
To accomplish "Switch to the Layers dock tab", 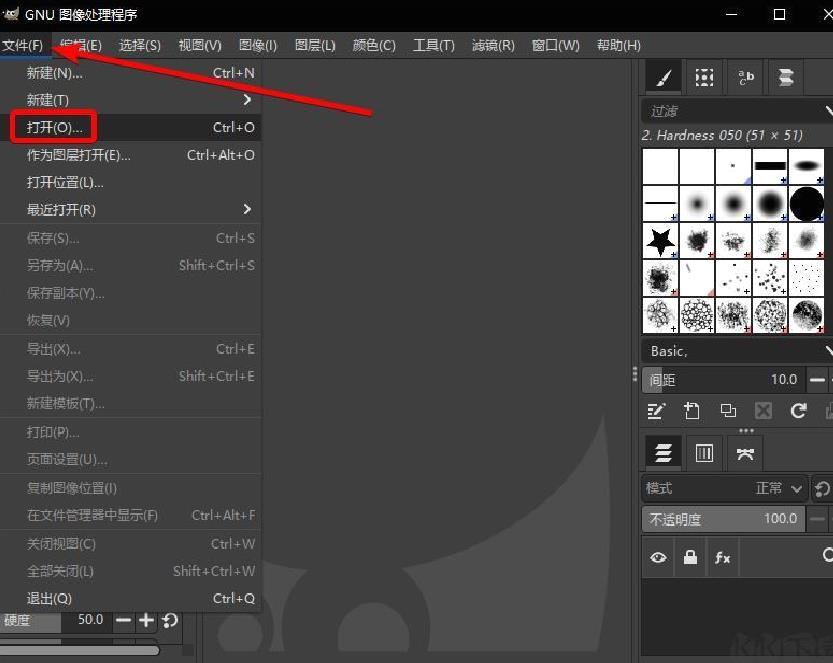I will (x=663, y=453).
